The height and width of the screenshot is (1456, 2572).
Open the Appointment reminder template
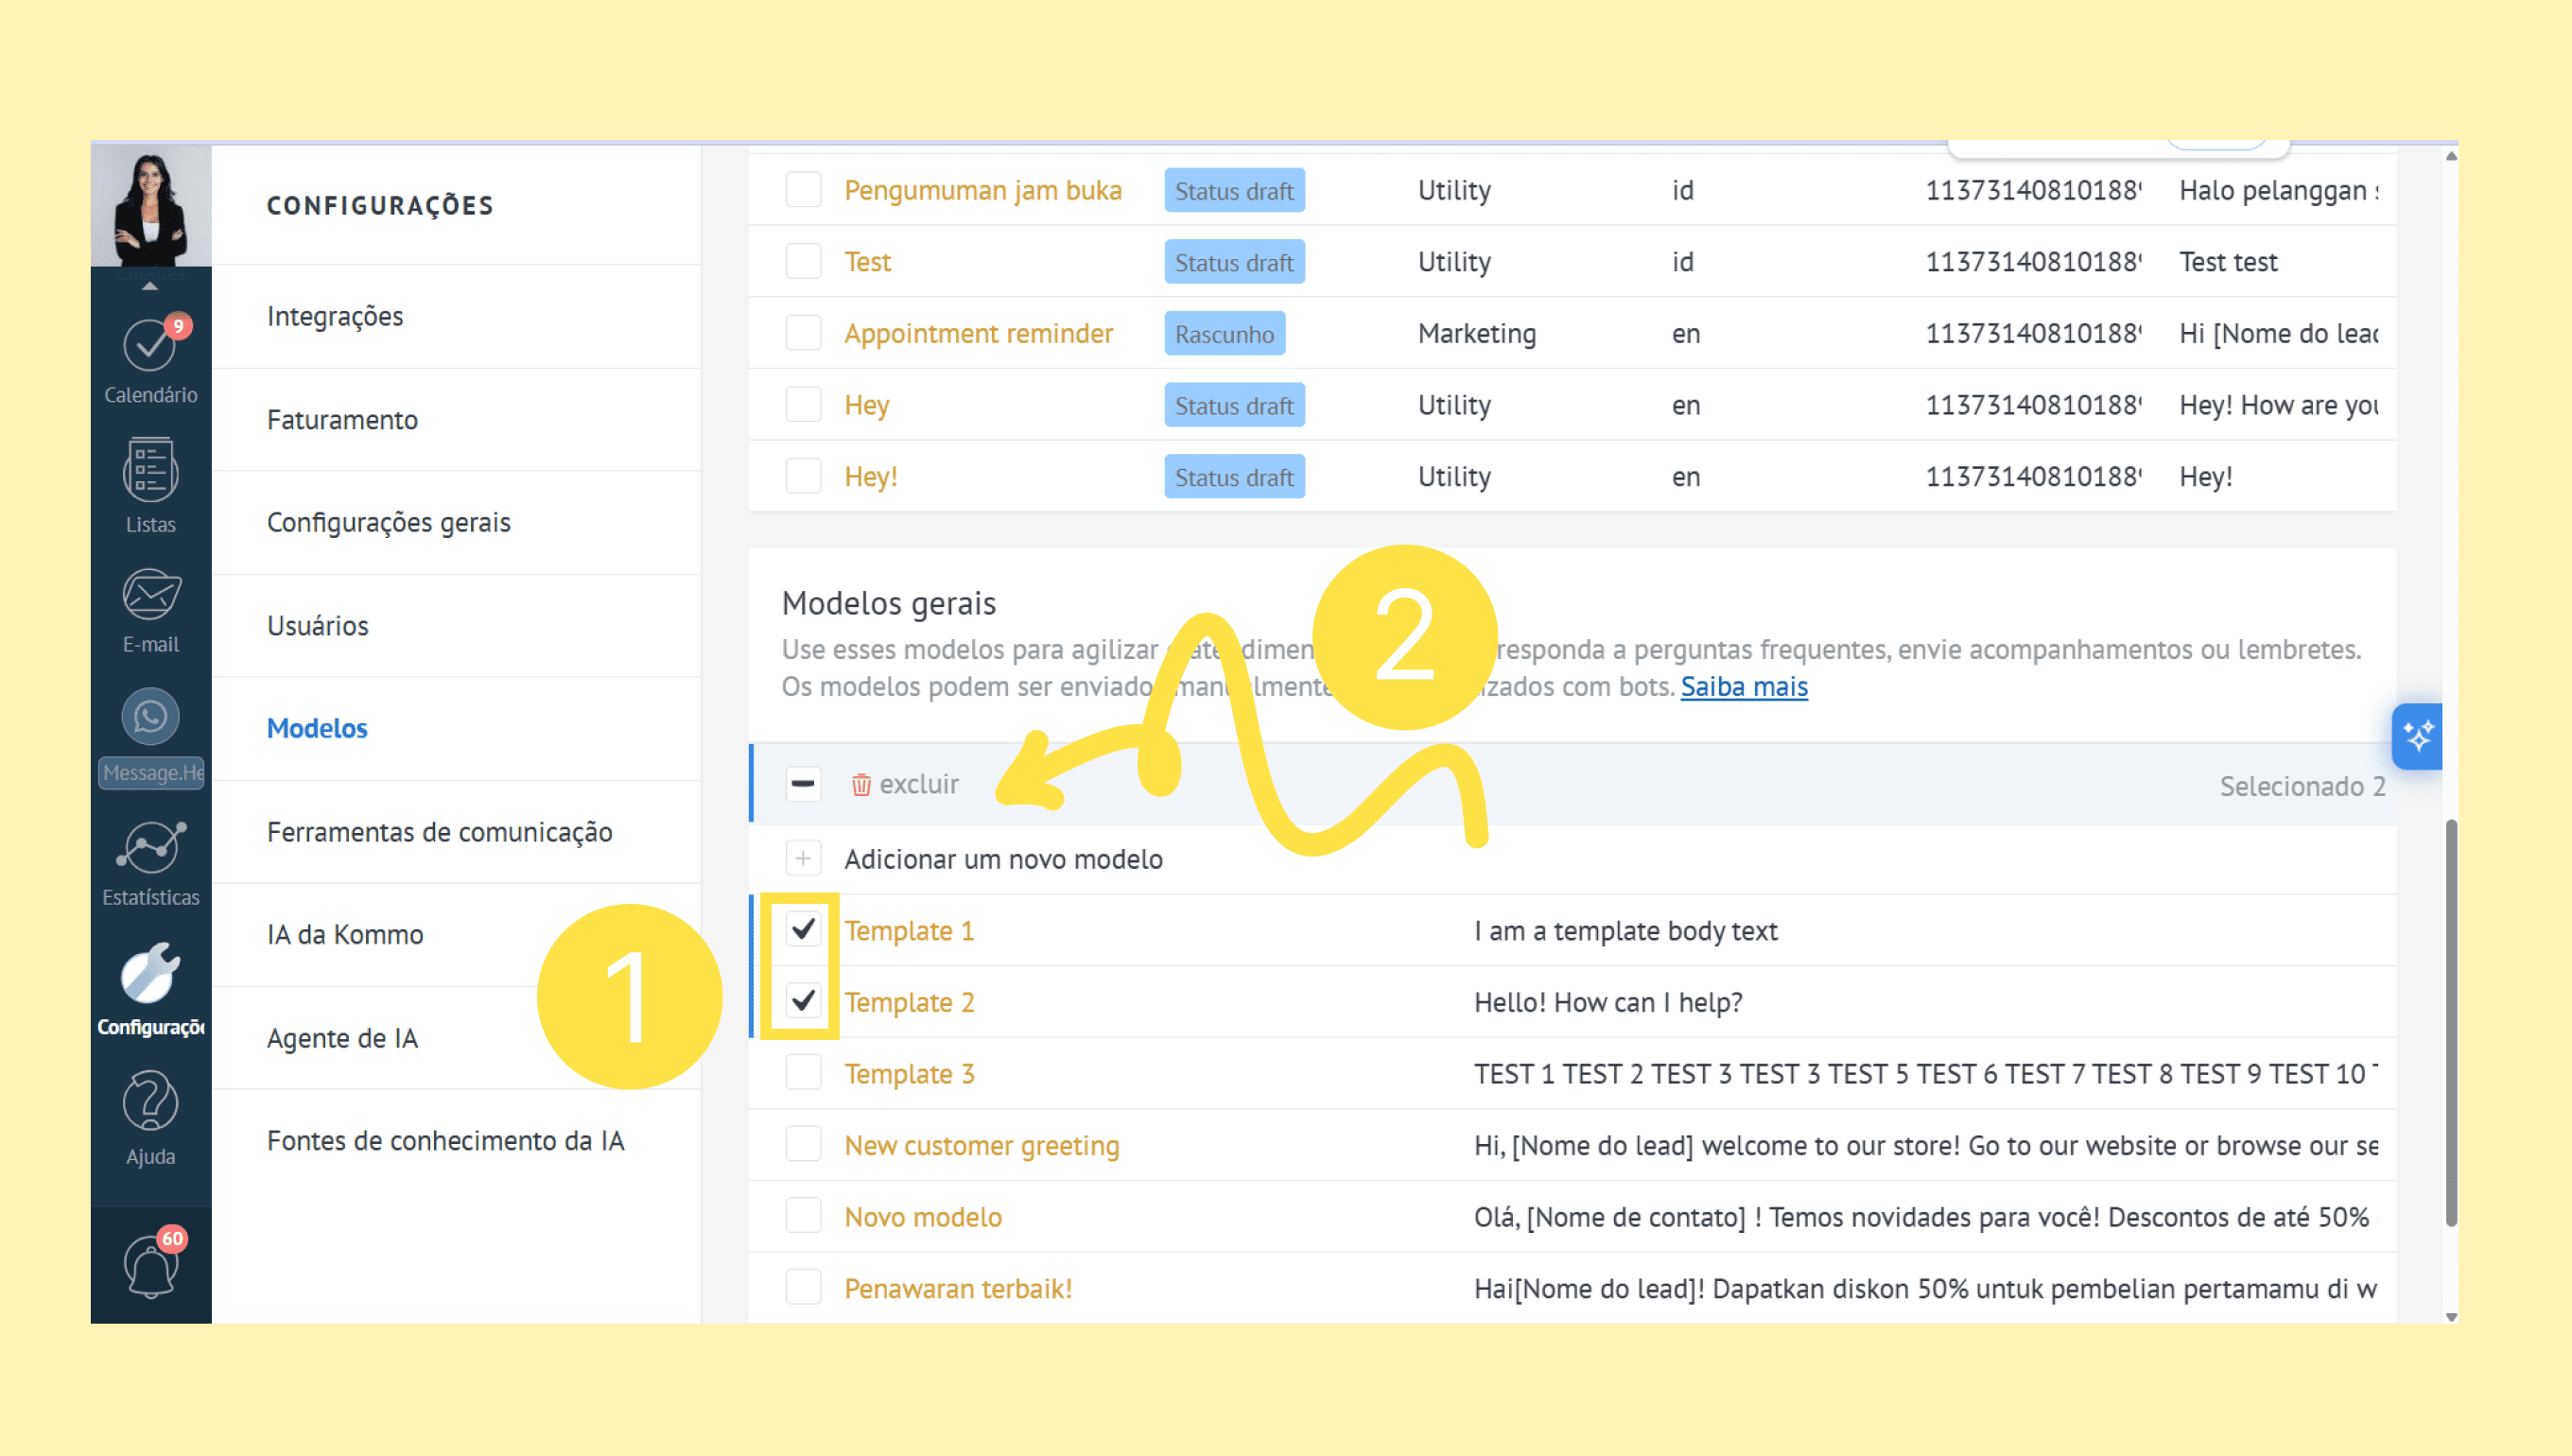[978, 333]
